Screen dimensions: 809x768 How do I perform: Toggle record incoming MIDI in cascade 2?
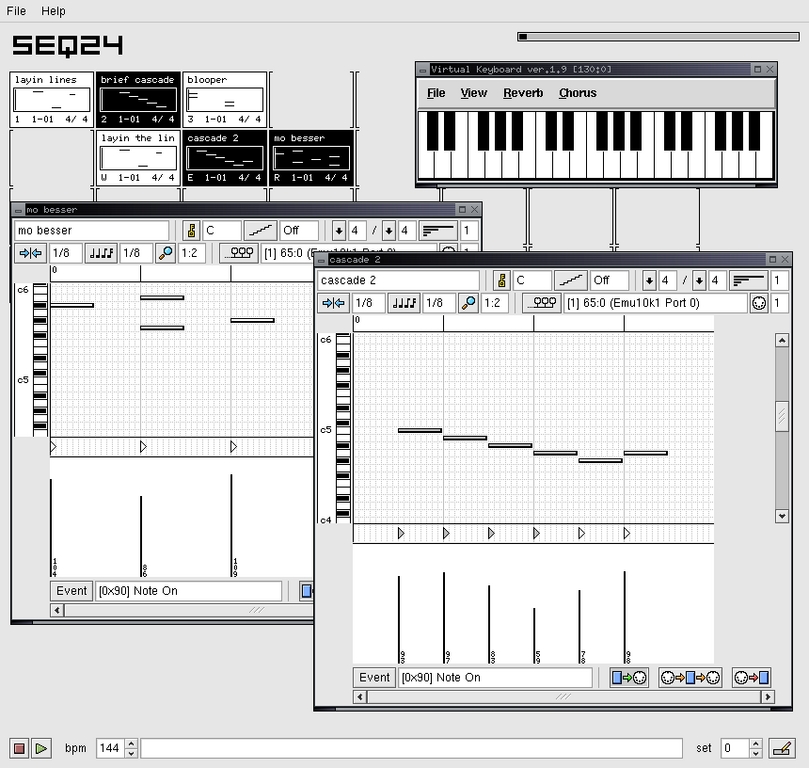[750, 678]
